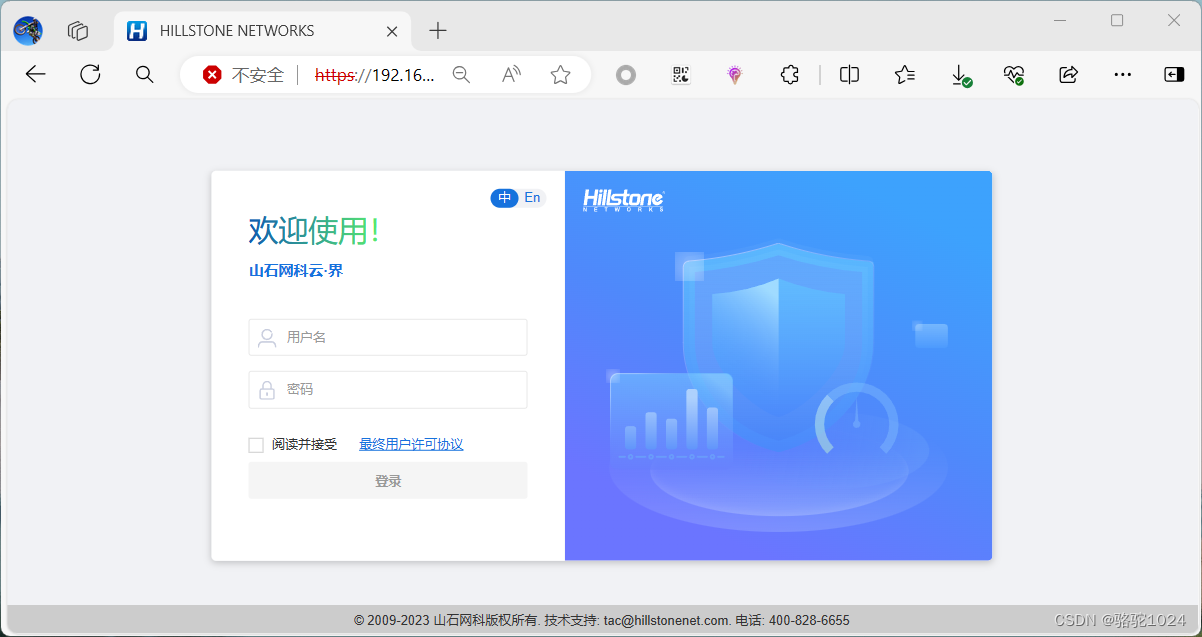
Task: Click the 密码 password input field
Action: click(388, 390)
